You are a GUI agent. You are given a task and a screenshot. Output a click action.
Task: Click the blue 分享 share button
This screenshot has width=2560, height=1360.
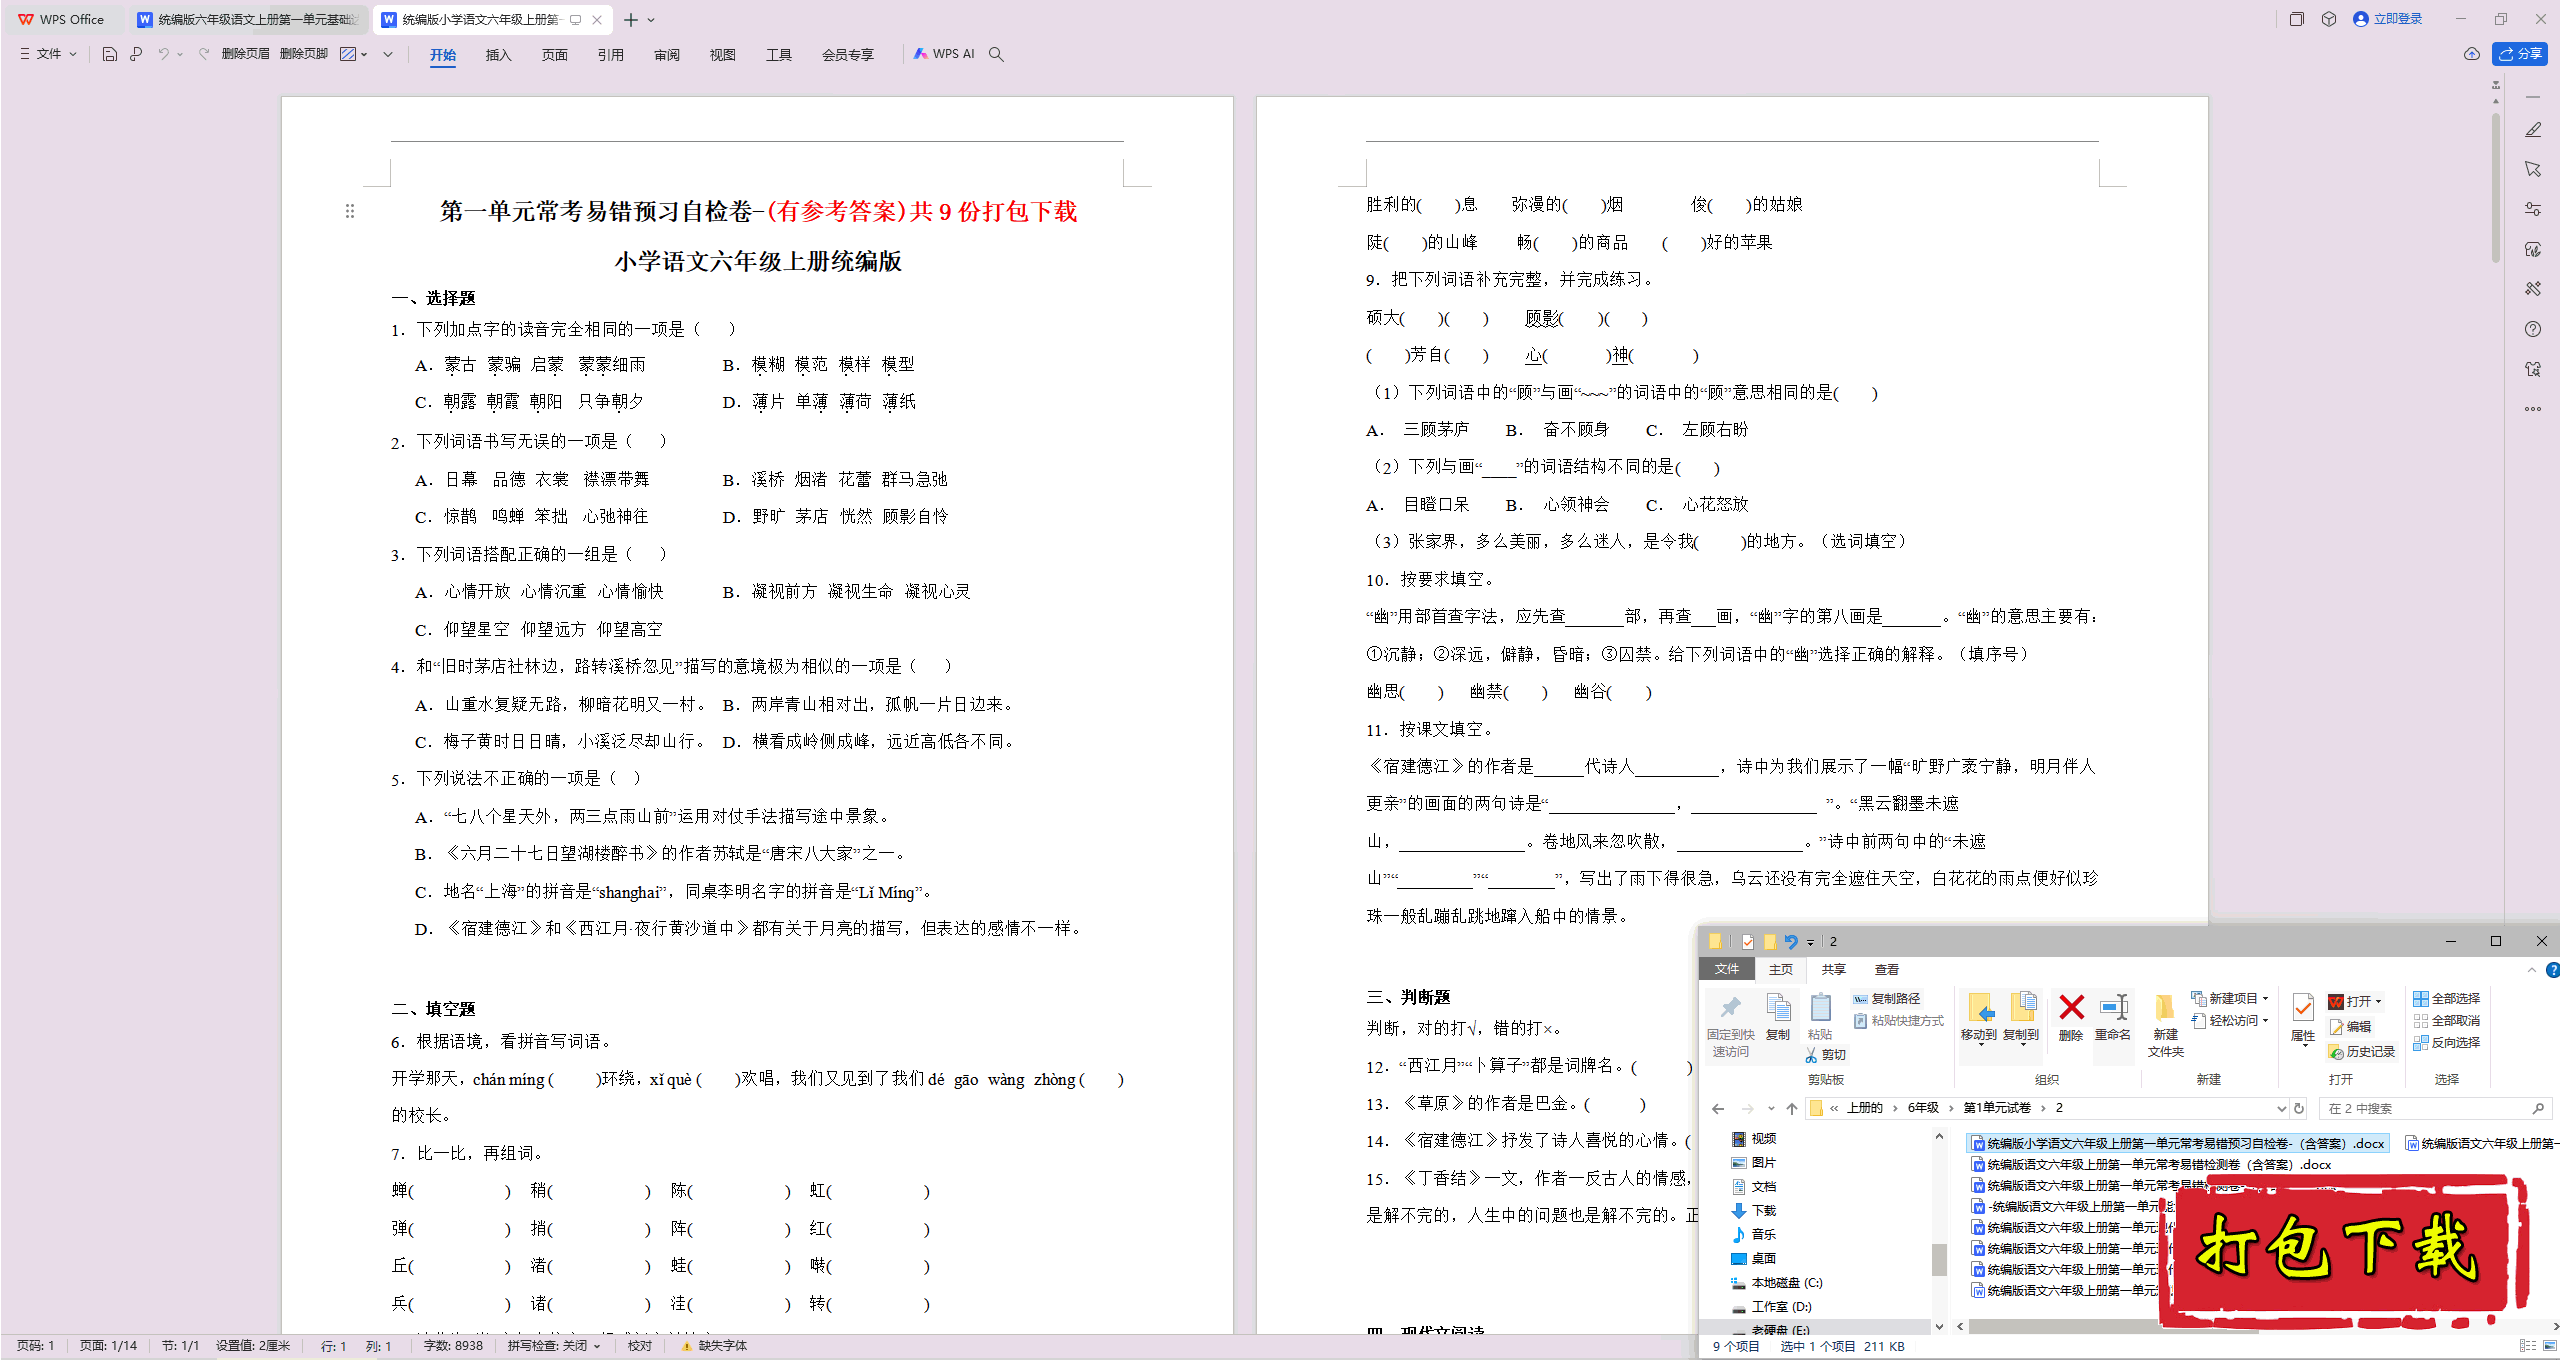click(2520, 54)
